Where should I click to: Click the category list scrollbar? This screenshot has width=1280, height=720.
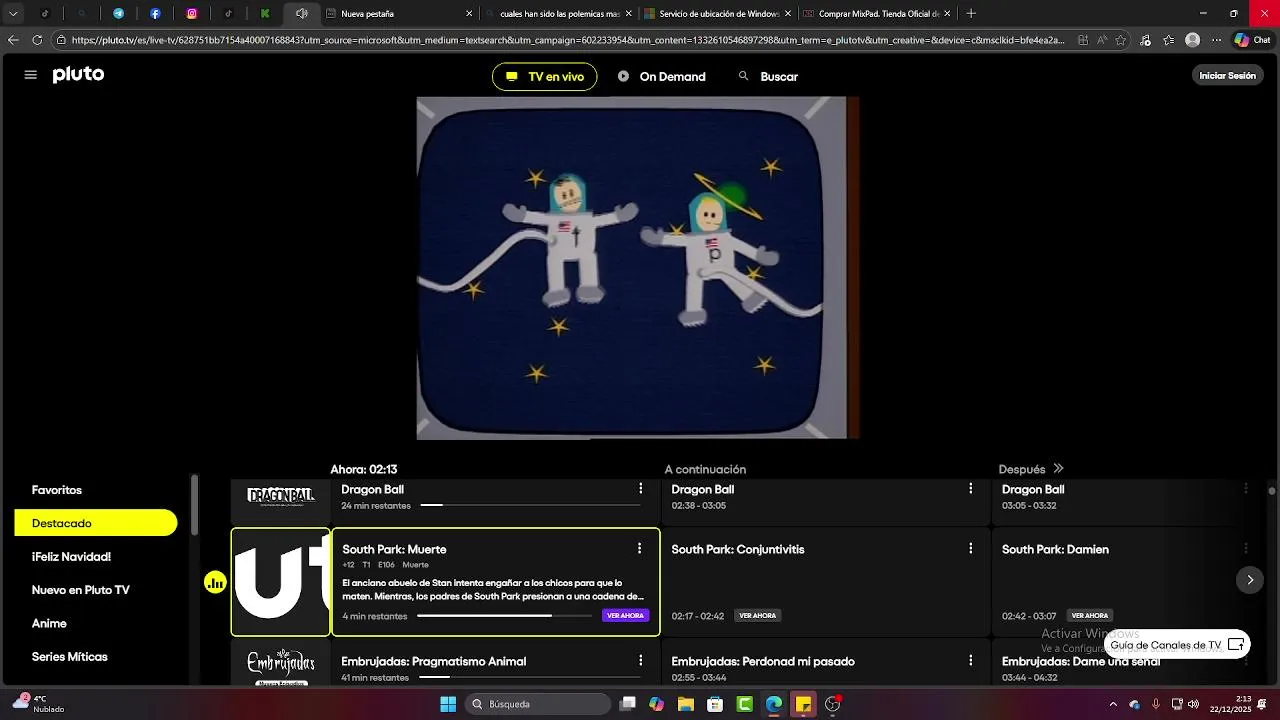pyautogui.click(x=194, y=505)
